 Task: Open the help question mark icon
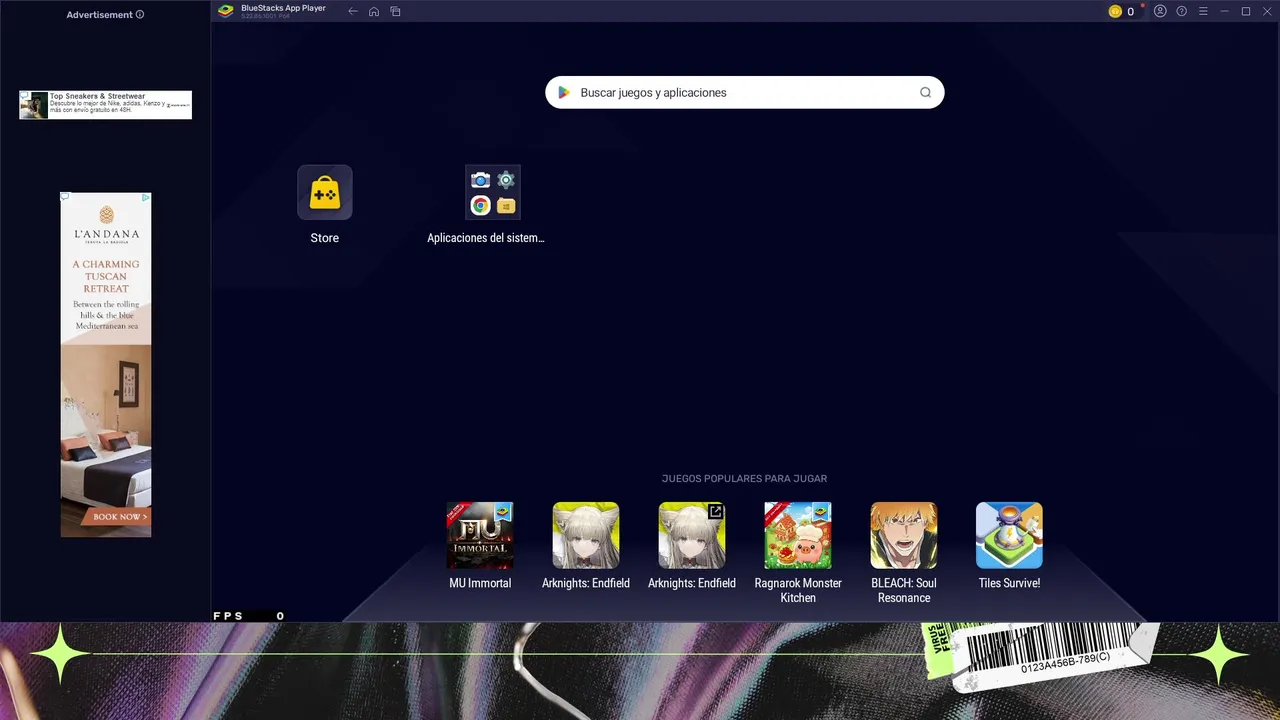pyautogui.click(x=1182, y=11)
